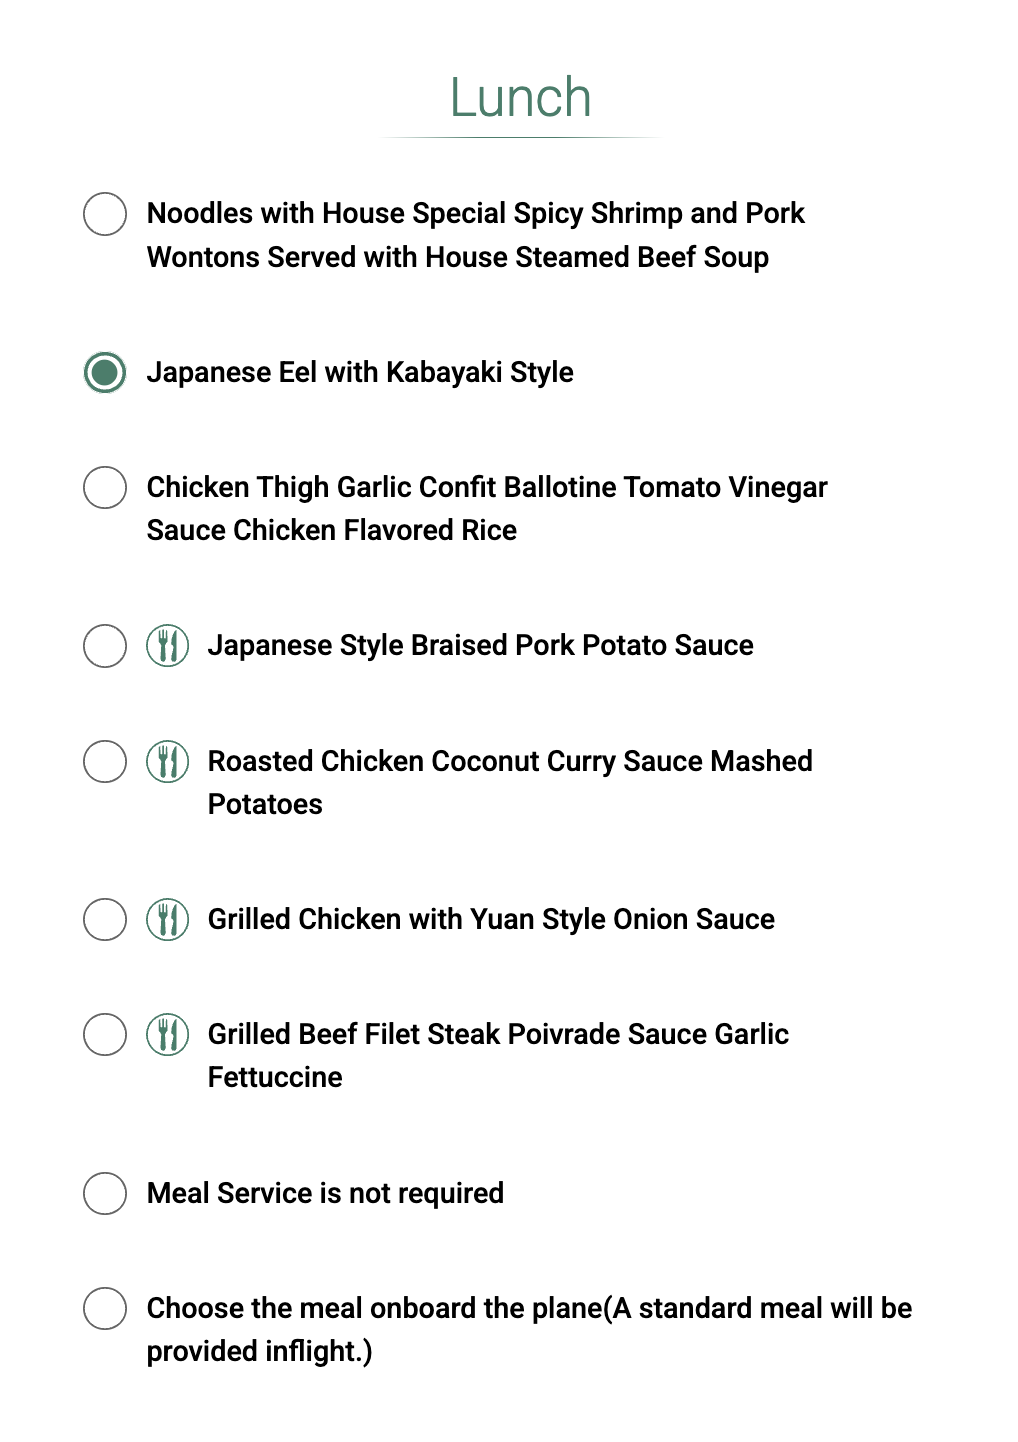Image resolution: width=1018 pixels, height=1442 pixels.
Task: Click fork-and-knife icon beside Japanese Braised Pork
Action: pyautogui.click(x=168, y=646)
